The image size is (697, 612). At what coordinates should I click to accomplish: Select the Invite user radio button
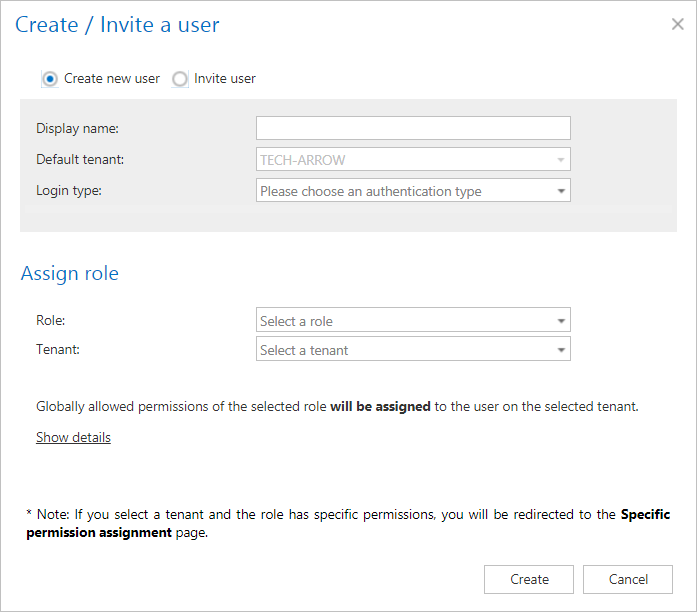[180, 78]
